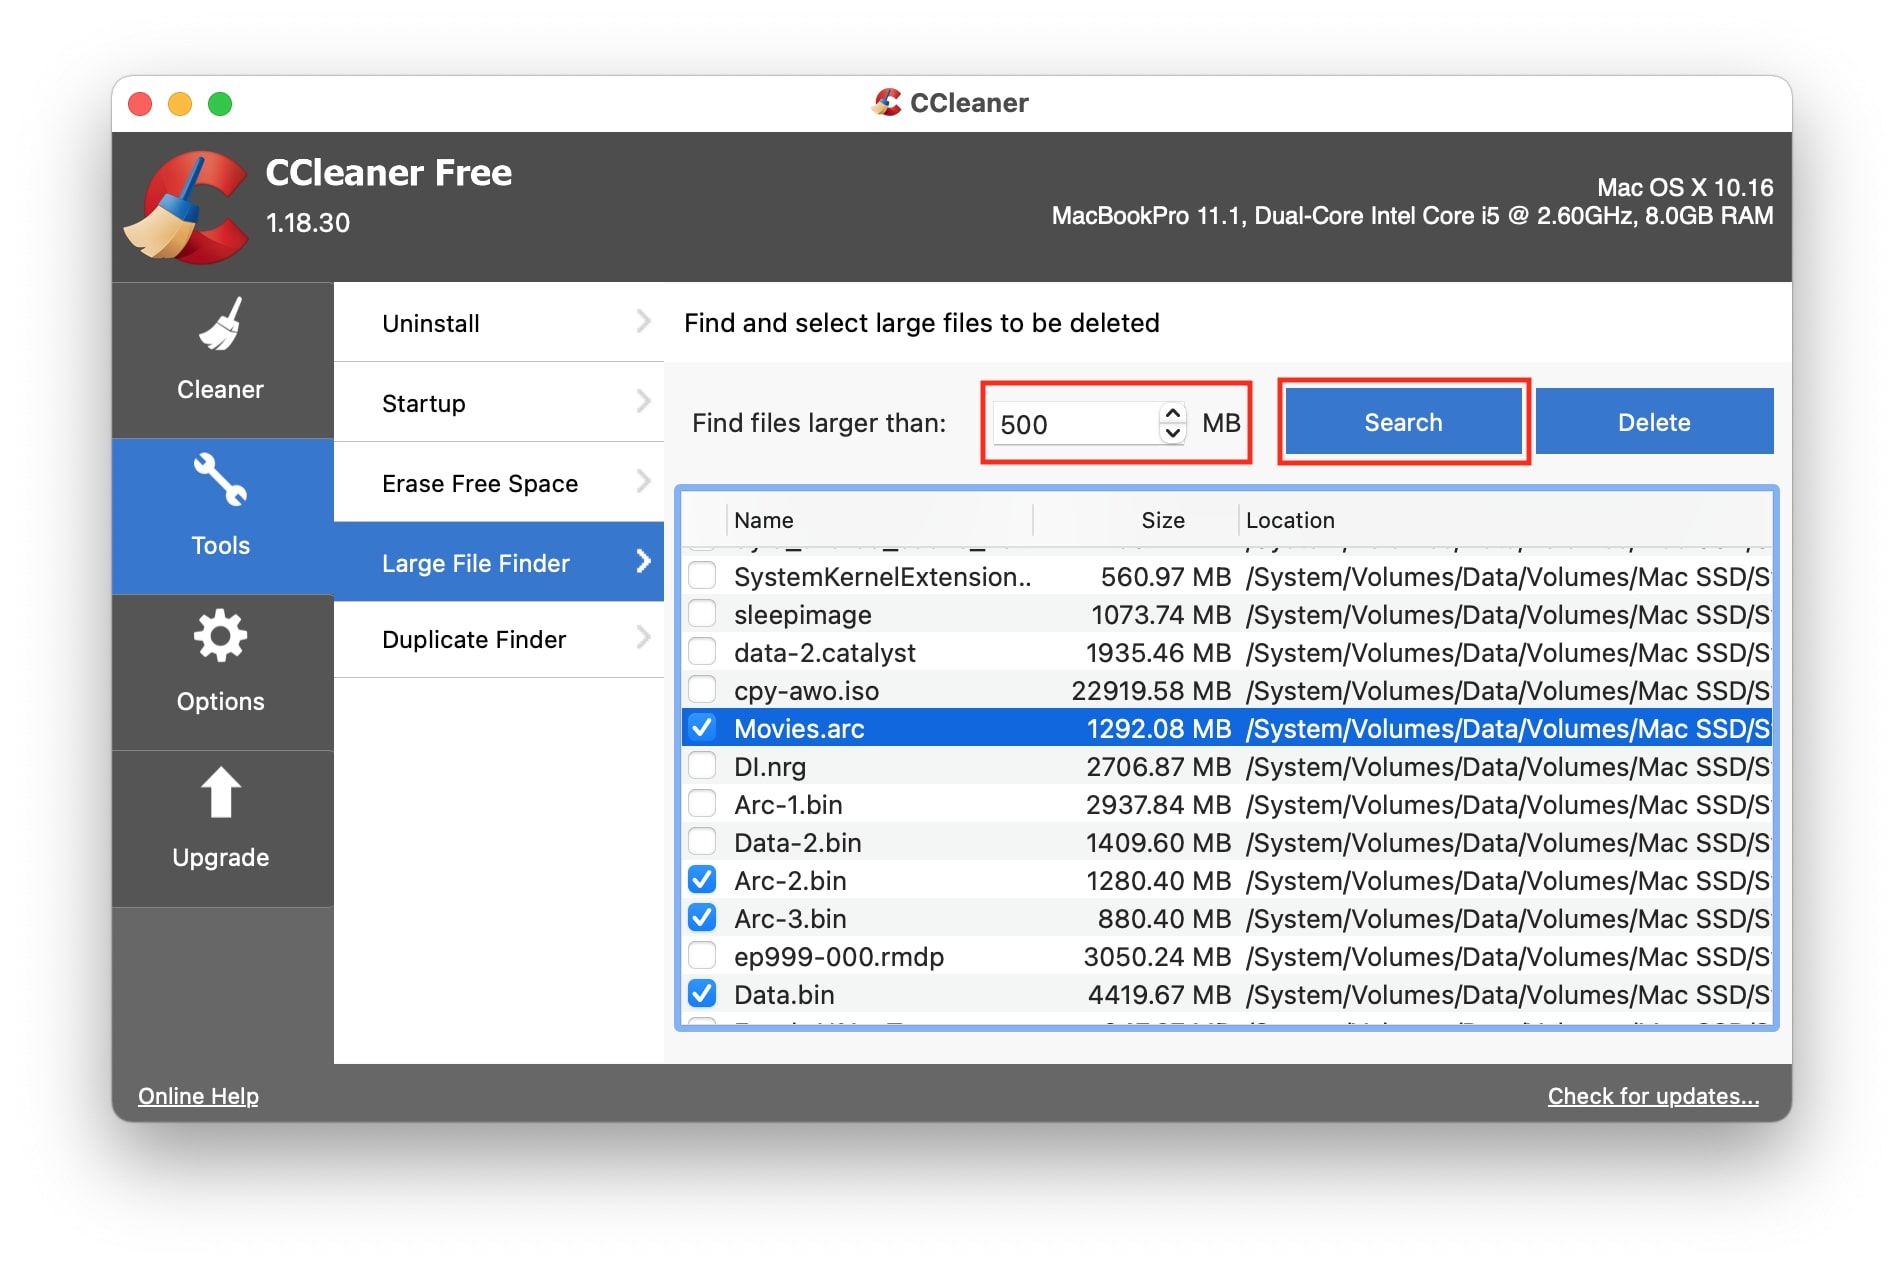Decrease size threshold with down stepper

coord(1173,434)
